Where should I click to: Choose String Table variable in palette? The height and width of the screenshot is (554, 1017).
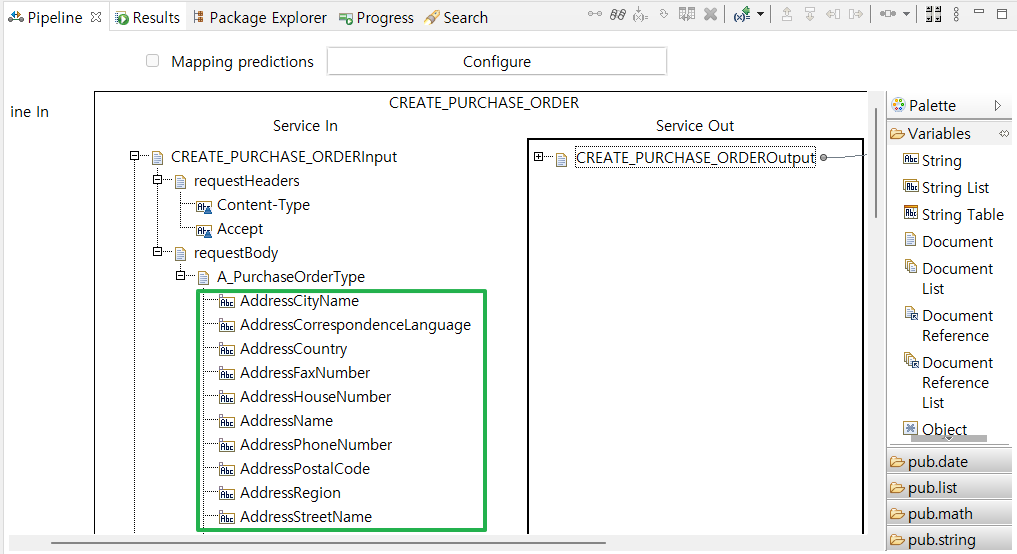pos(962,215)
